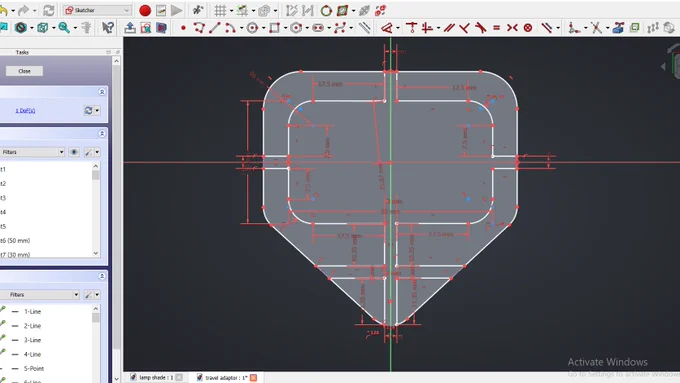Viewport: 680px width, 383px height.
Task: Select the fillet tool
Action: 574,28
